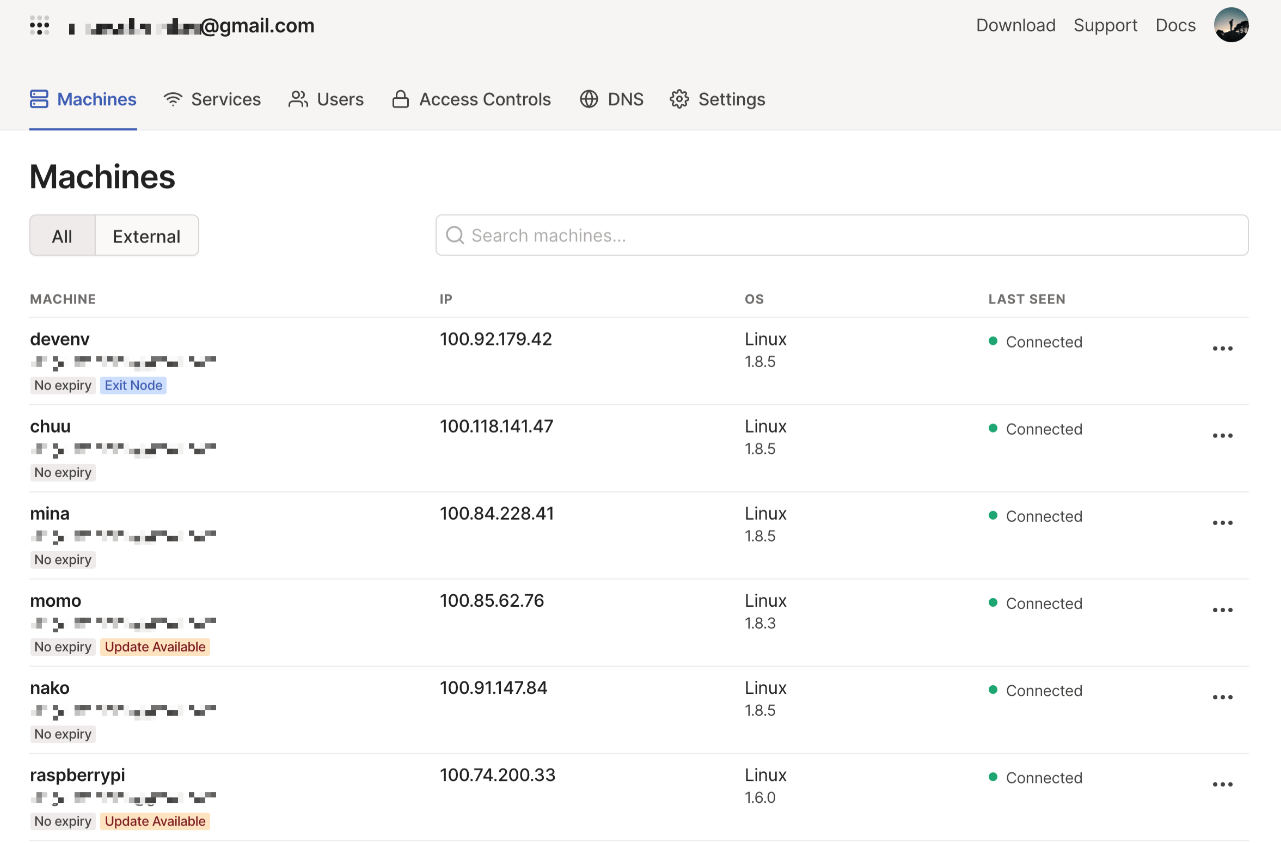Switch to the DNS tab
The height and width of the screenshot is (843, 1281).
pyautogui.click(x=611, y=99)
